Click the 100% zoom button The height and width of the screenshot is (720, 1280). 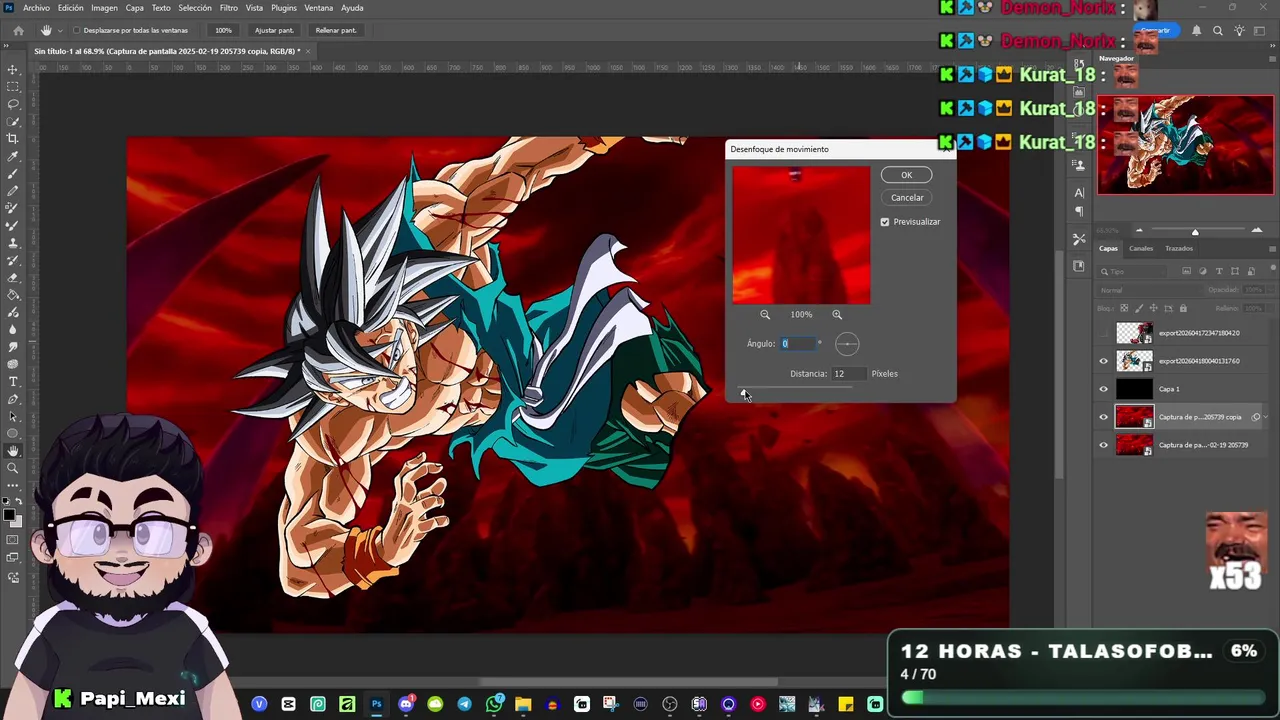(x=223, y=30)
